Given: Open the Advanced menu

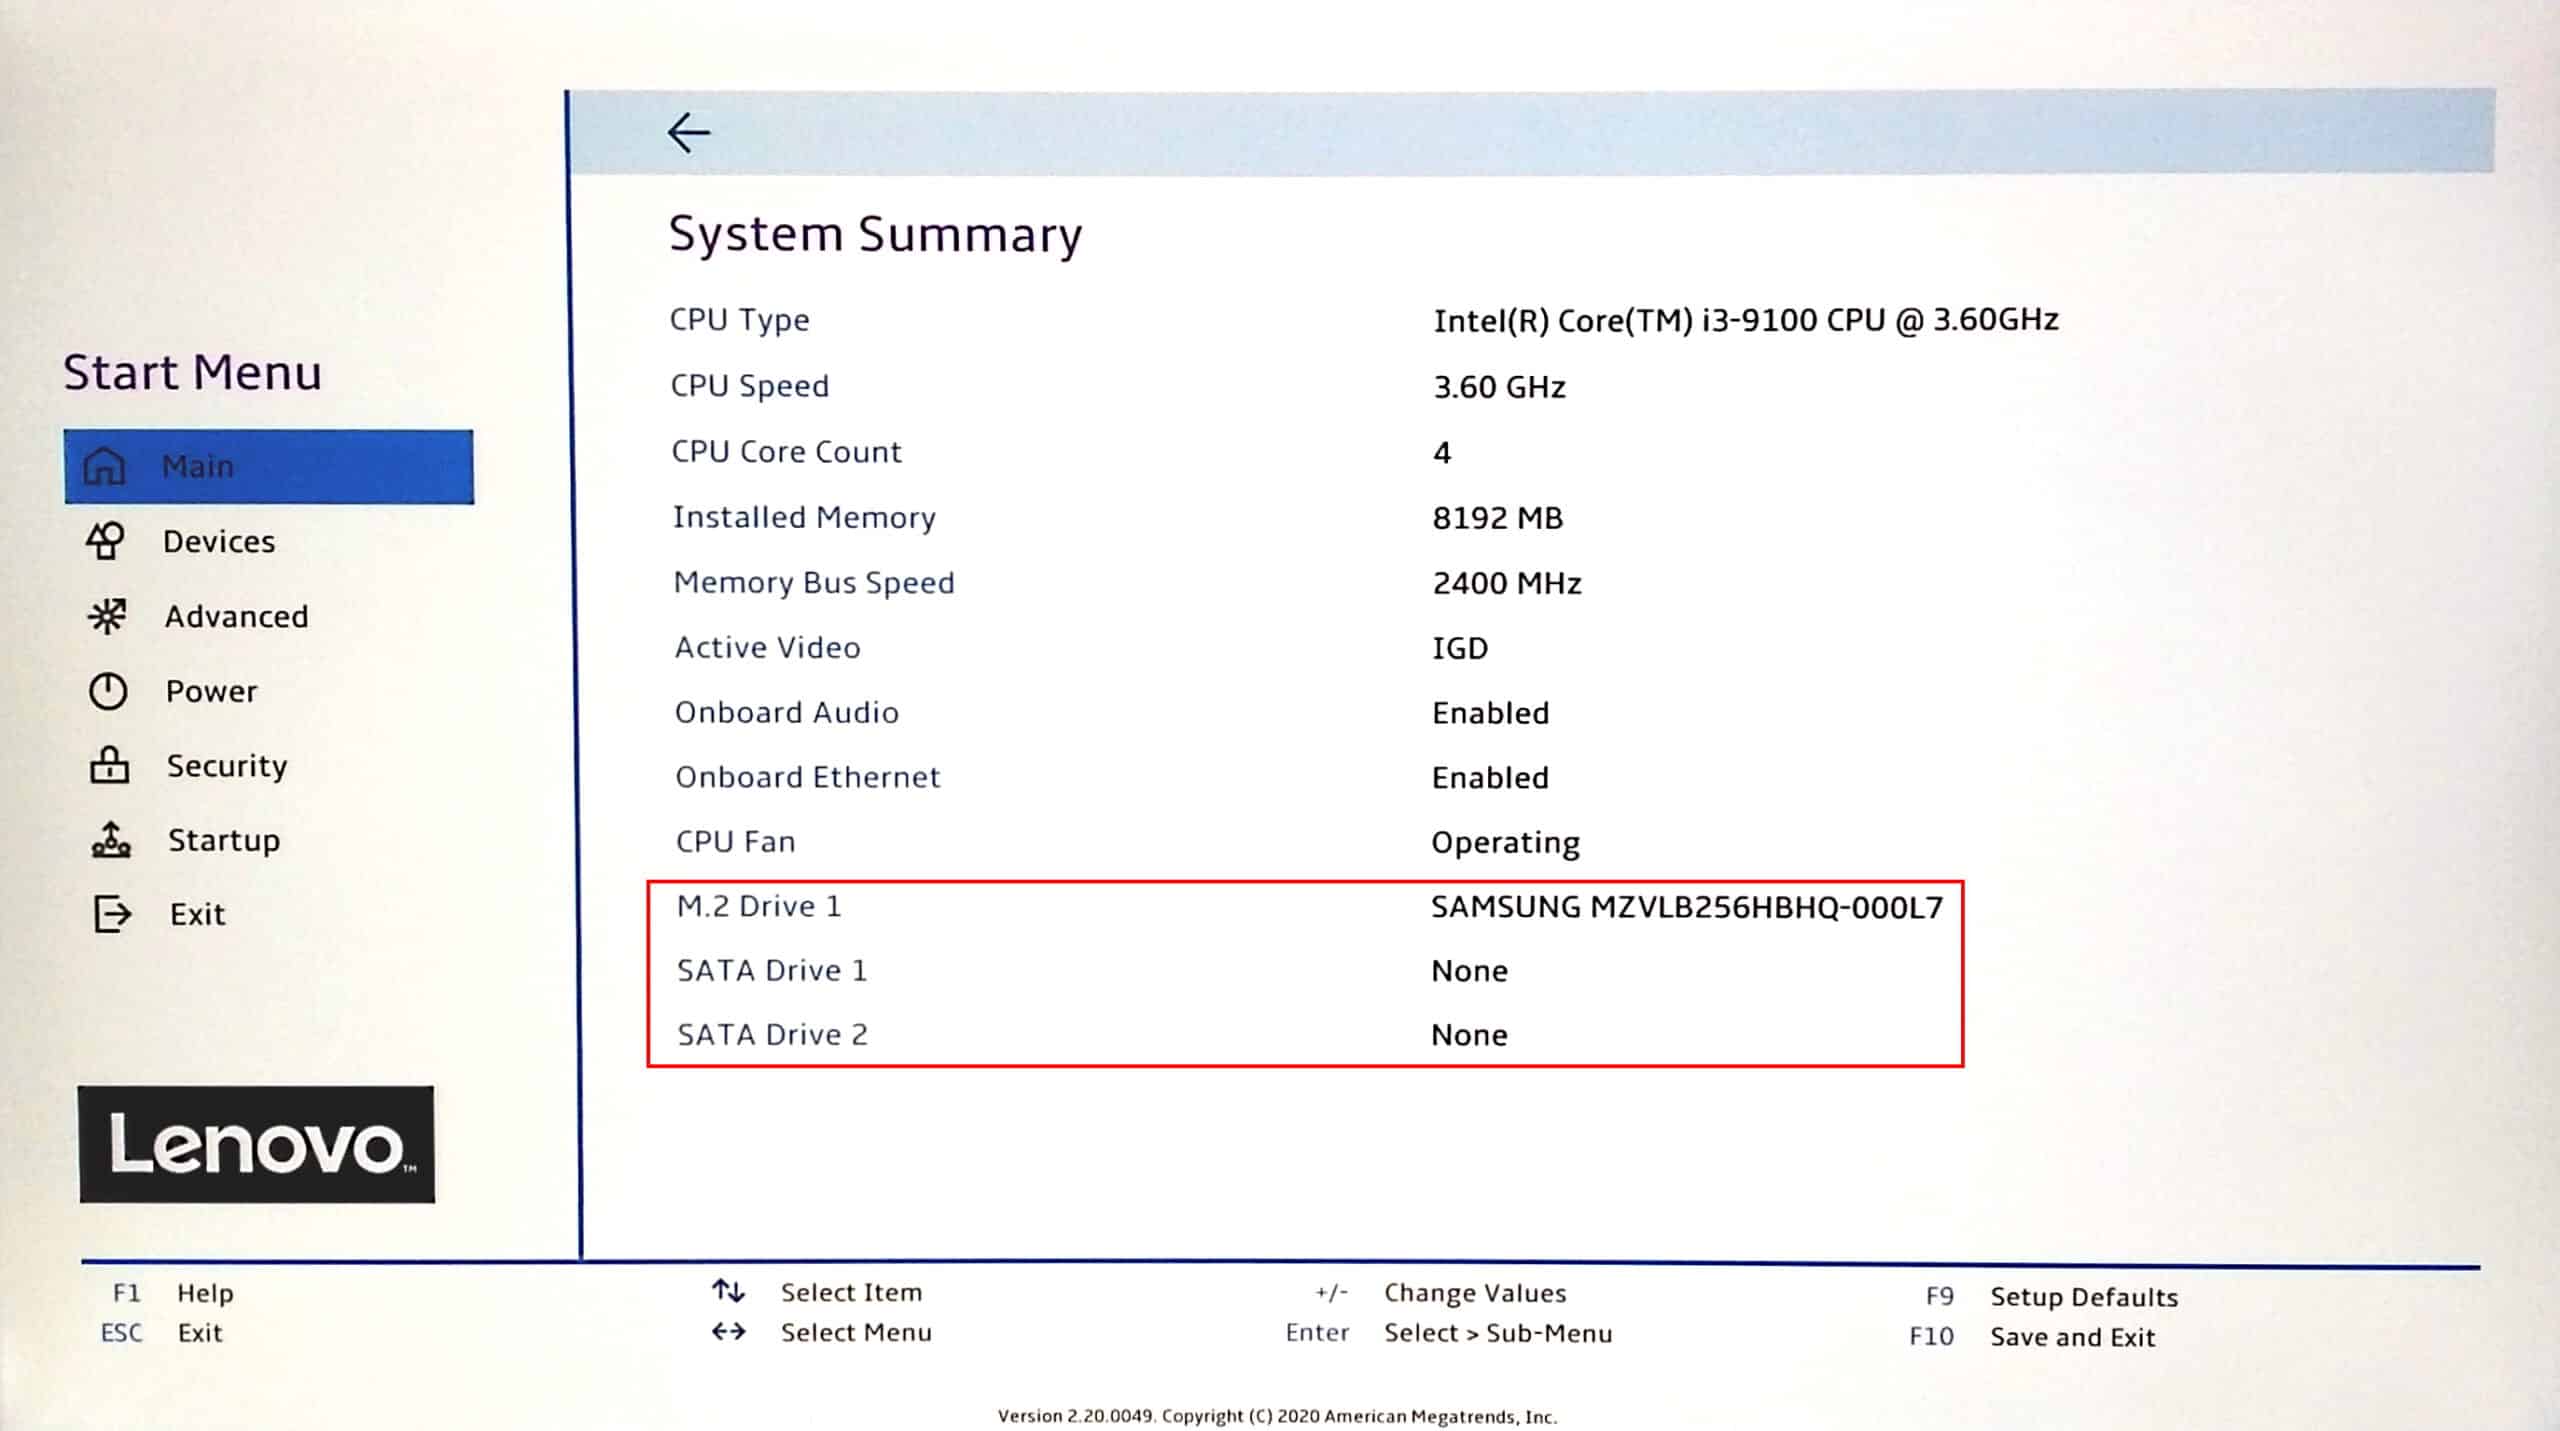Looking at the screenshot, I should tap(237, 616).
